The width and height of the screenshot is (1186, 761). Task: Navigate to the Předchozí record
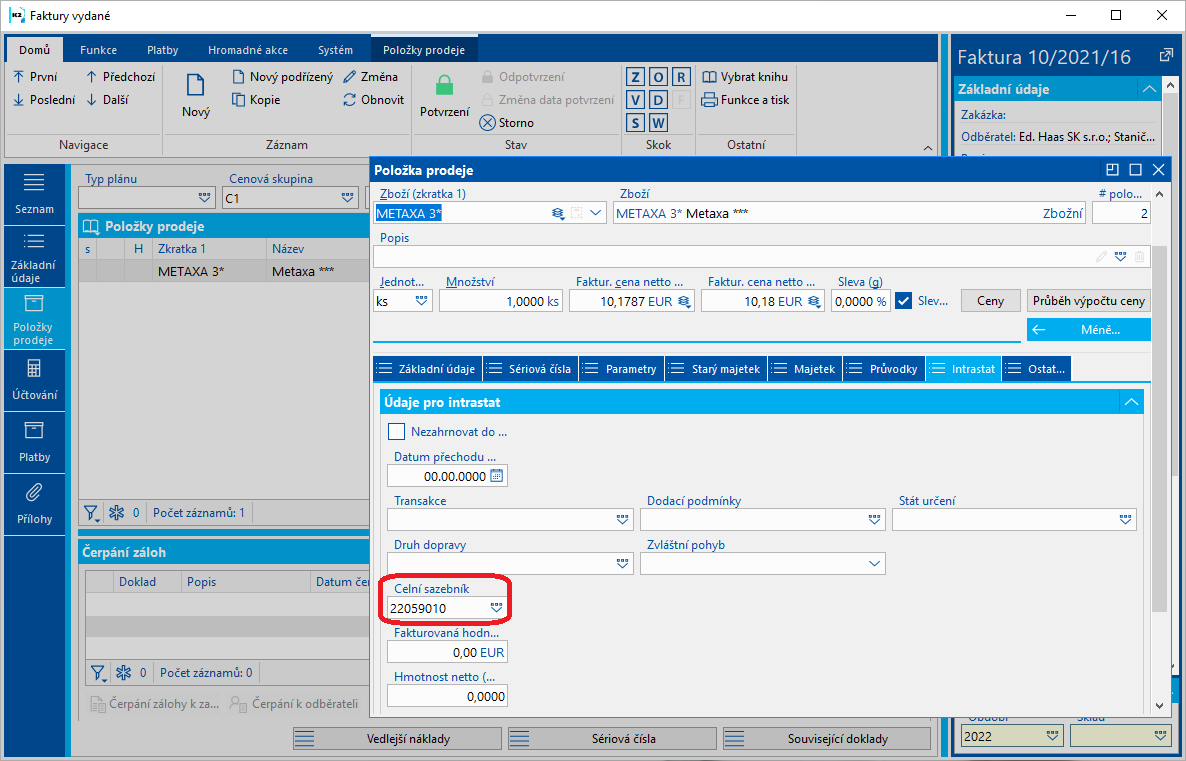[120, 76]
